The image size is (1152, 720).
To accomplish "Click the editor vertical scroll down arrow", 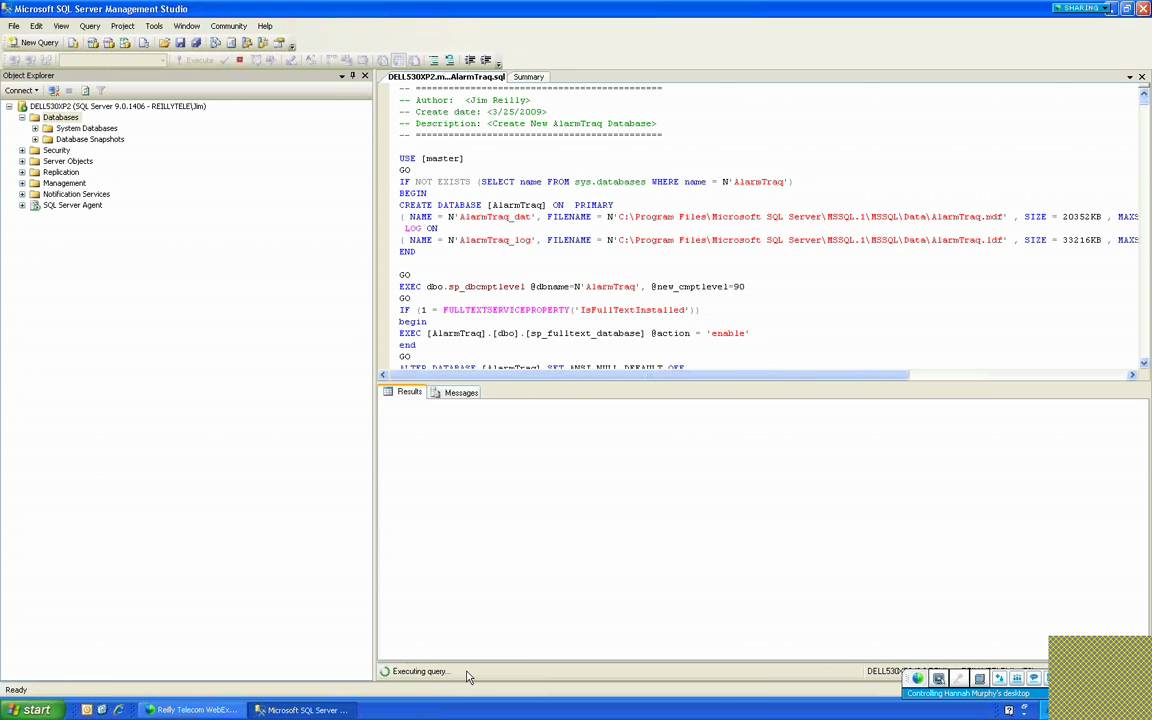I will pyautogui.click(x=1144, y=363).
